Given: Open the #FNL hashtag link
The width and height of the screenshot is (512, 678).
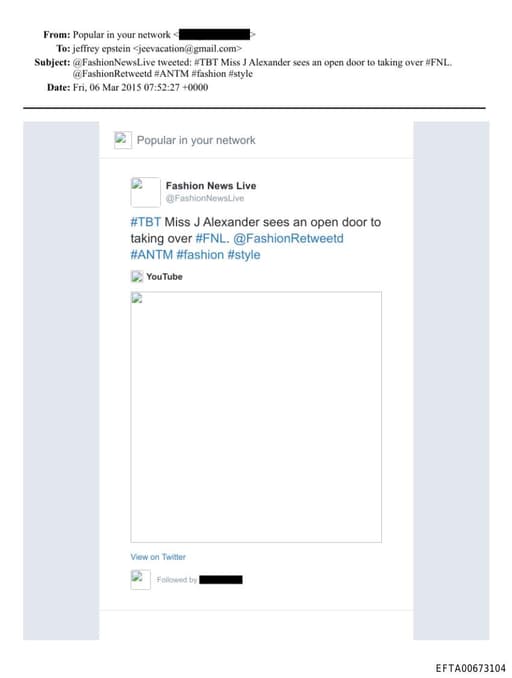Looking at the screenshot, I should (212, 238).
